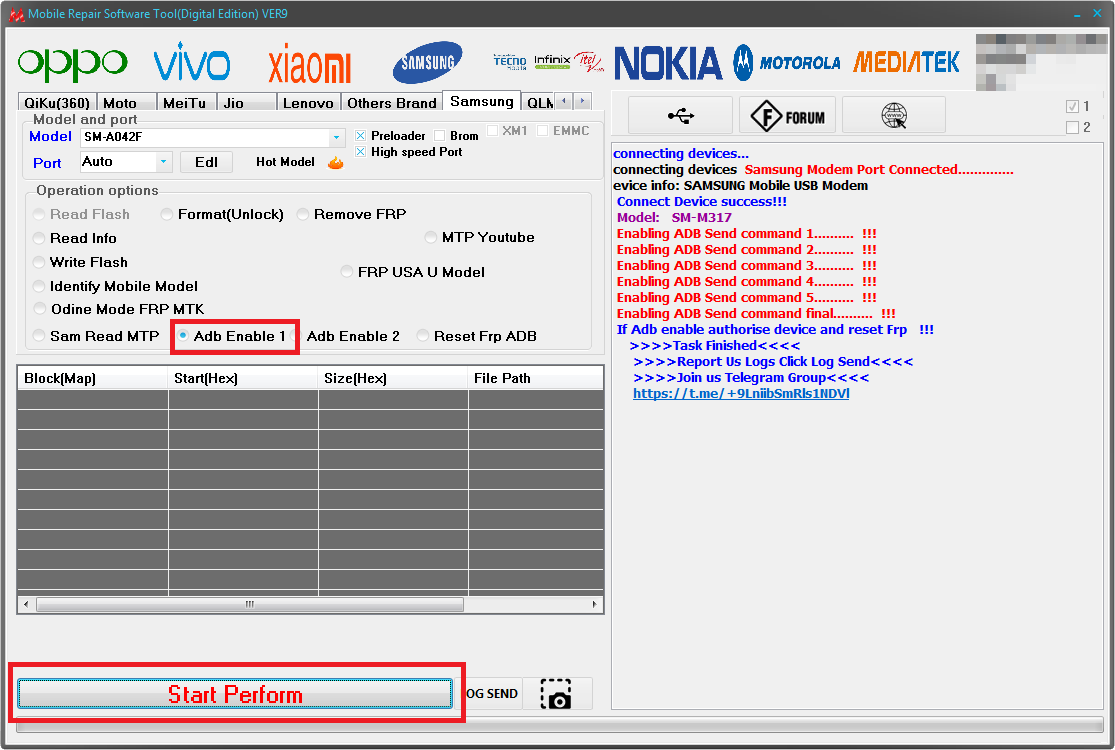
Task: Toggle the Preloader checkbox
Action: point(361,136)
